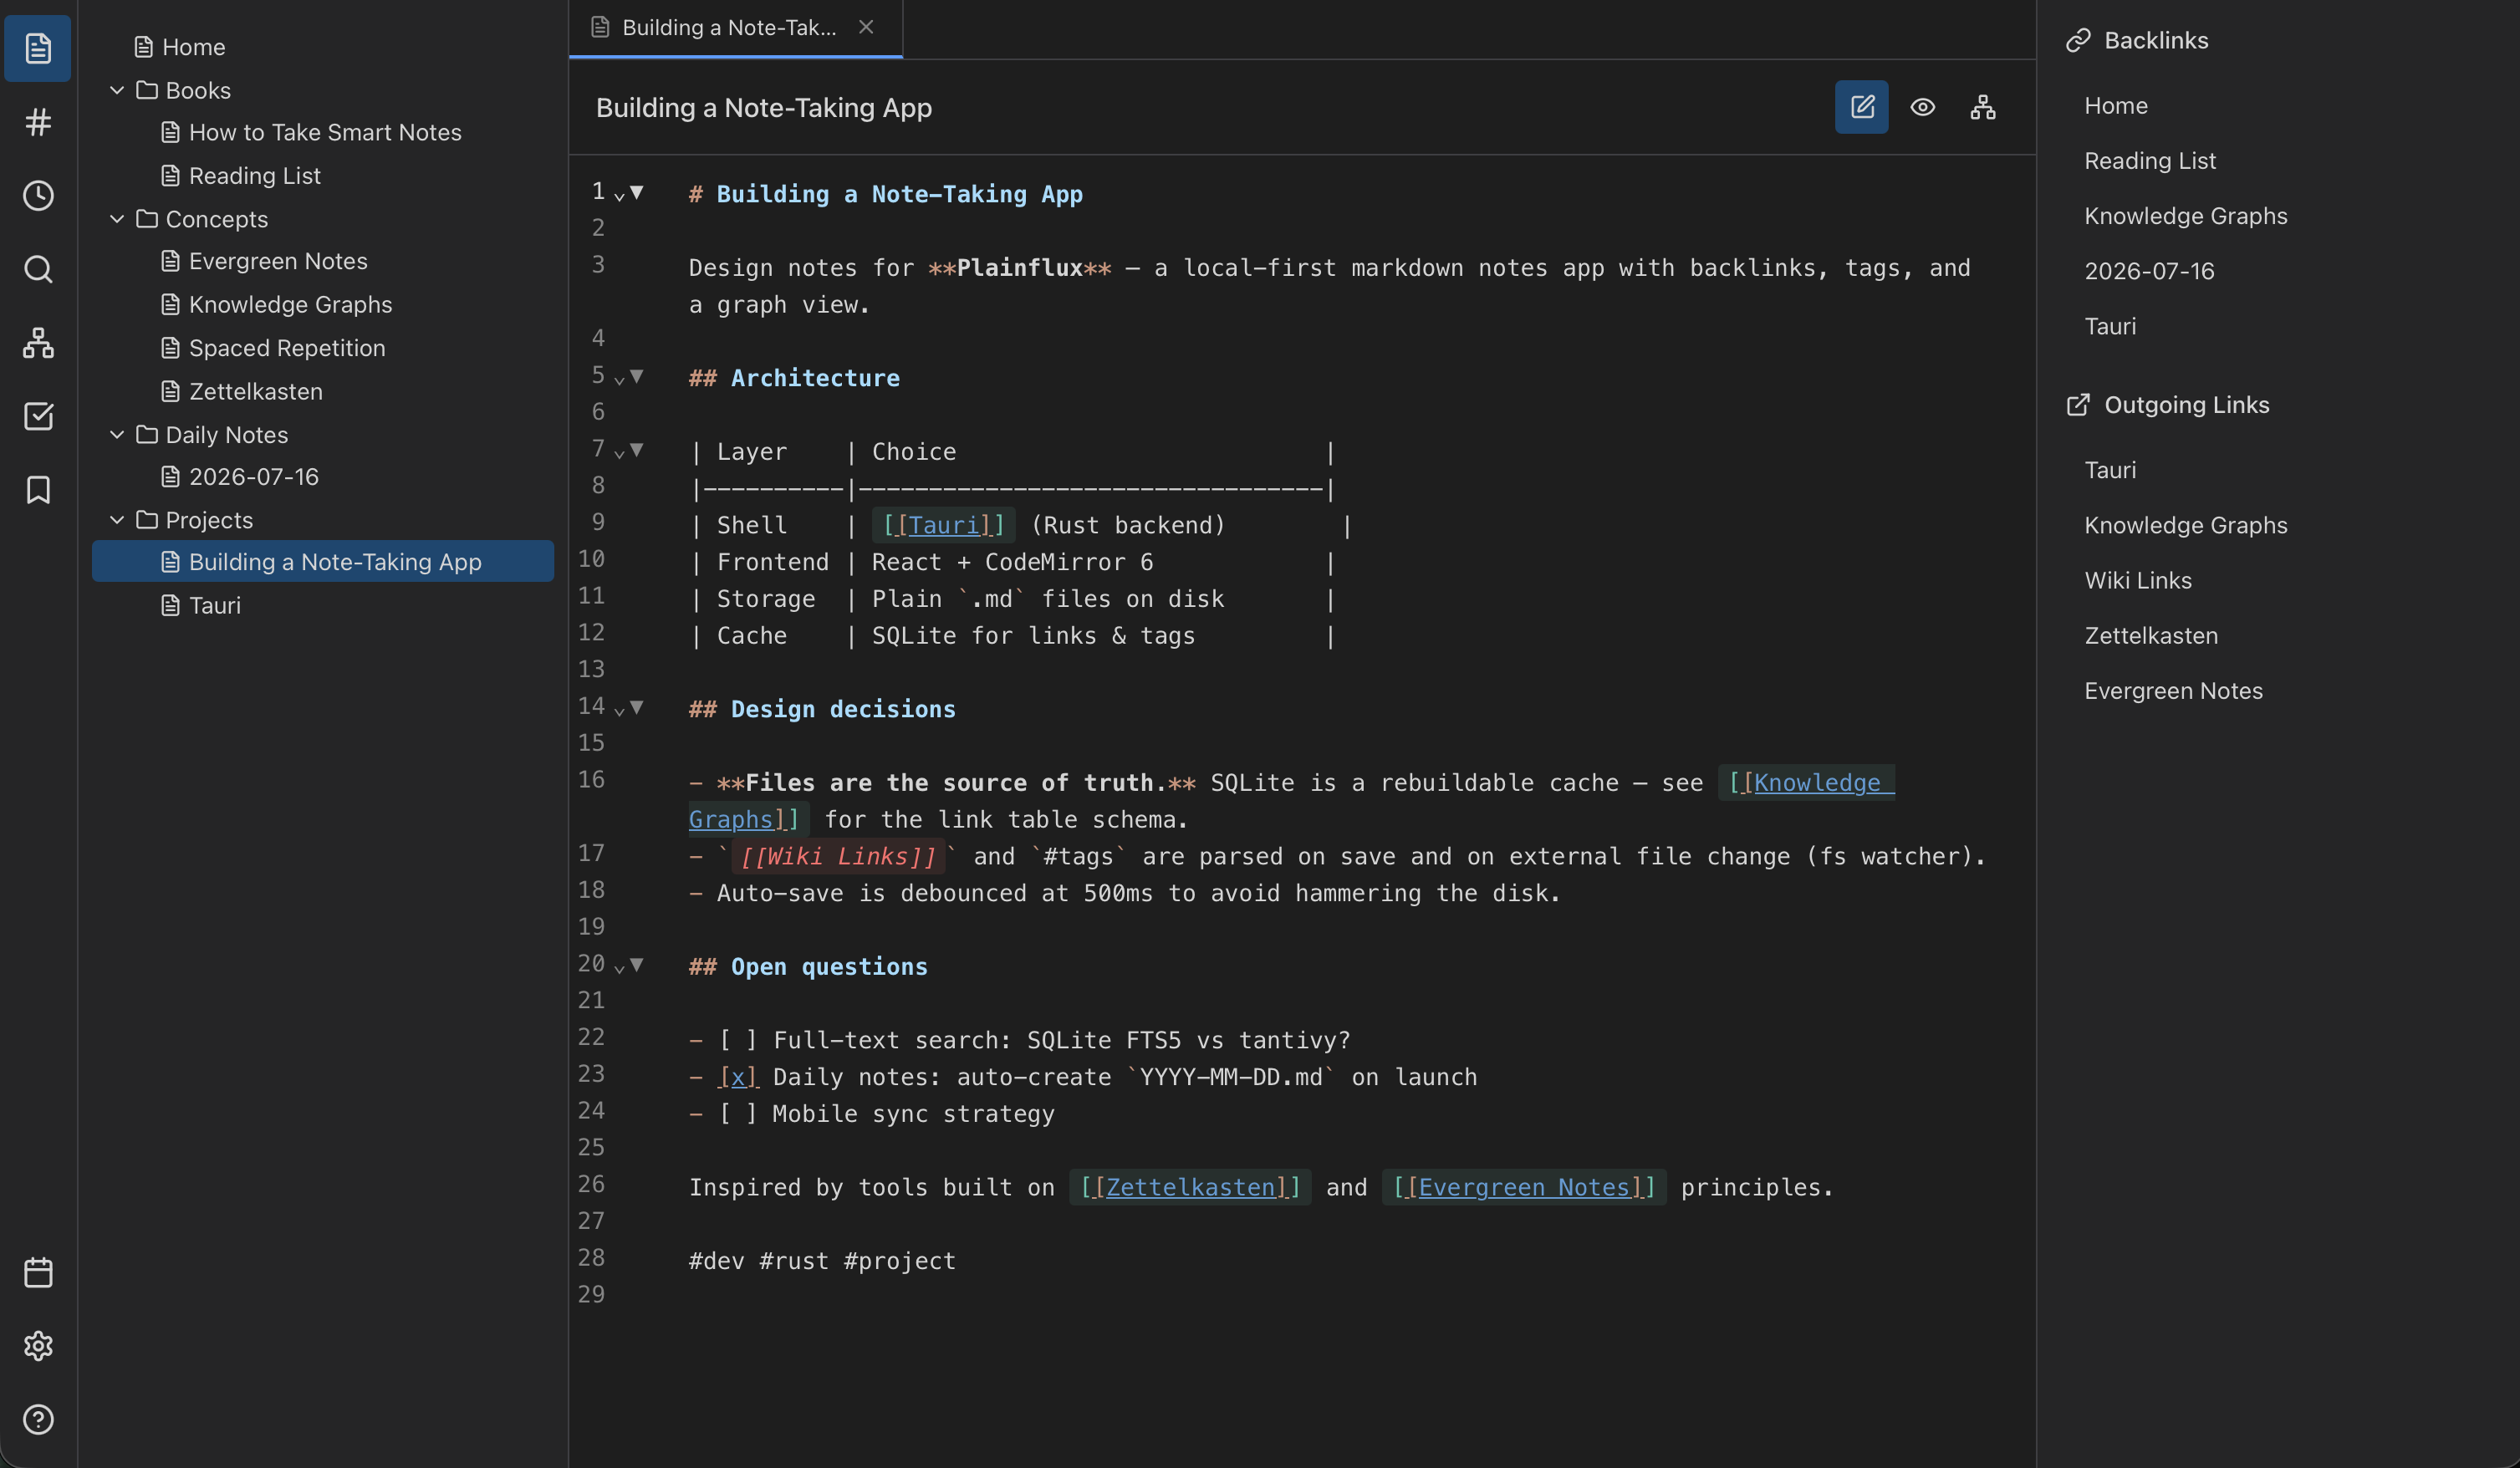Open Home in Backlinks panel
The image size is (2520, 1468).
pos(2116,106)
